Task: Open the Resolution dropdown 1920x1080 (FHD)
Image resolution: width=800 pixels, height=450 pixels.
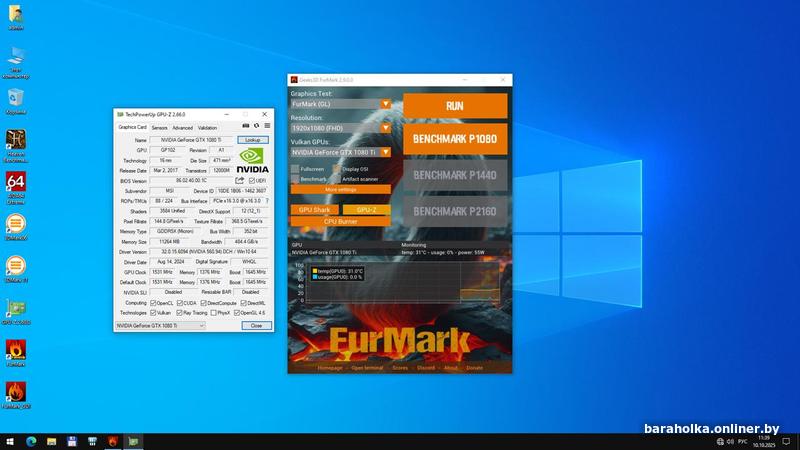Action: (x=385, y=128)
